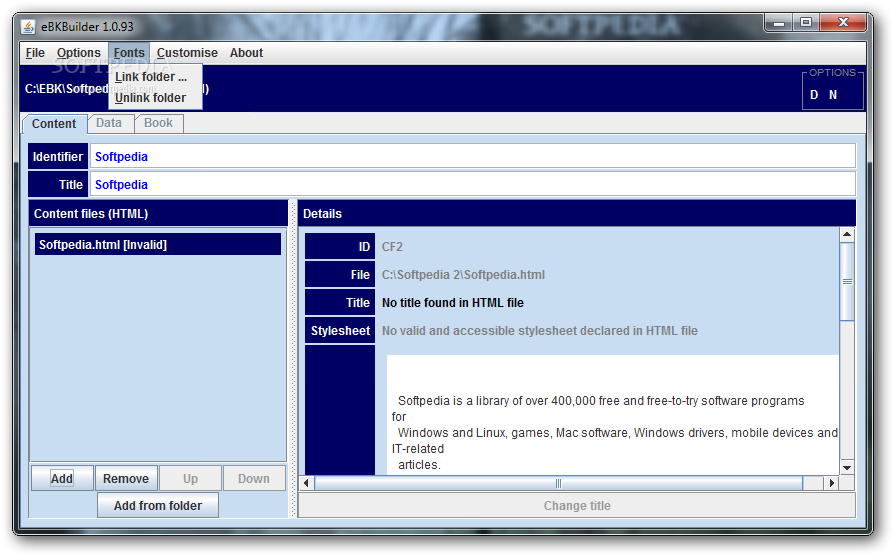The image size is (894, 556).
Task: Click the Up button
Action: 190,478
